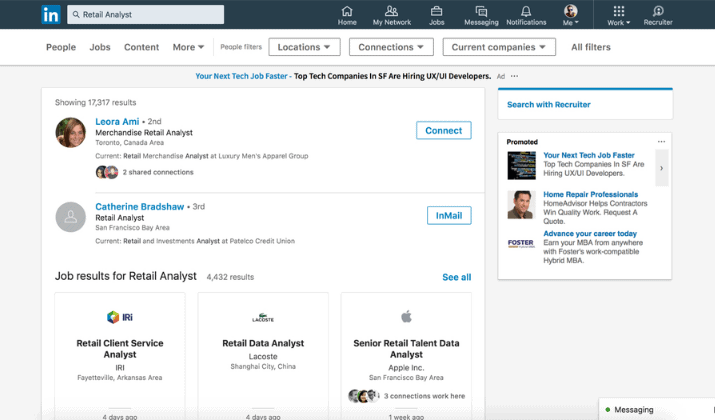715x420 pixels.
Task: View the 2 shared connections
Action: click(x=158, y=172)
